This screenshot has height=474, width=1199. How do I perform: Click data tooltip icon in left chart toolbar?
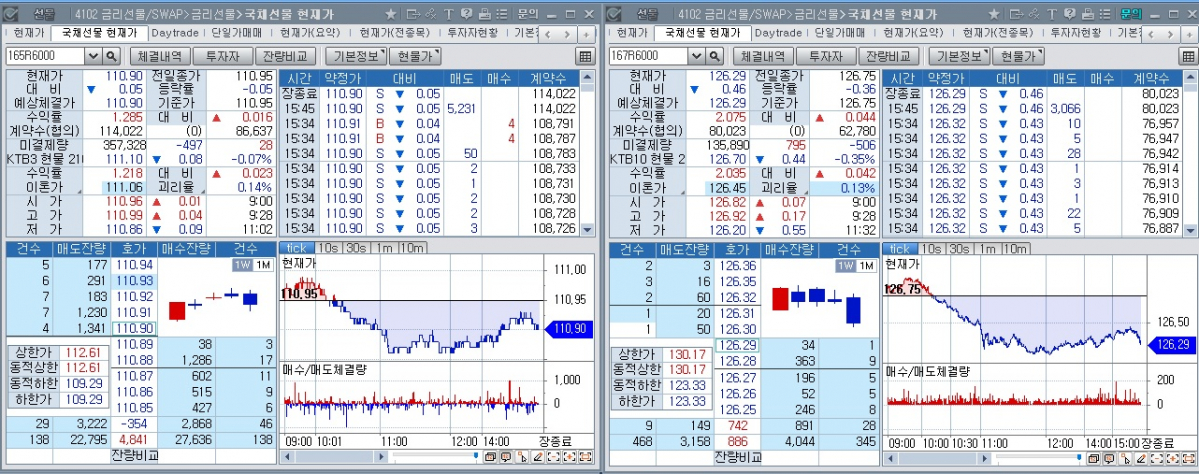[506, 457]
